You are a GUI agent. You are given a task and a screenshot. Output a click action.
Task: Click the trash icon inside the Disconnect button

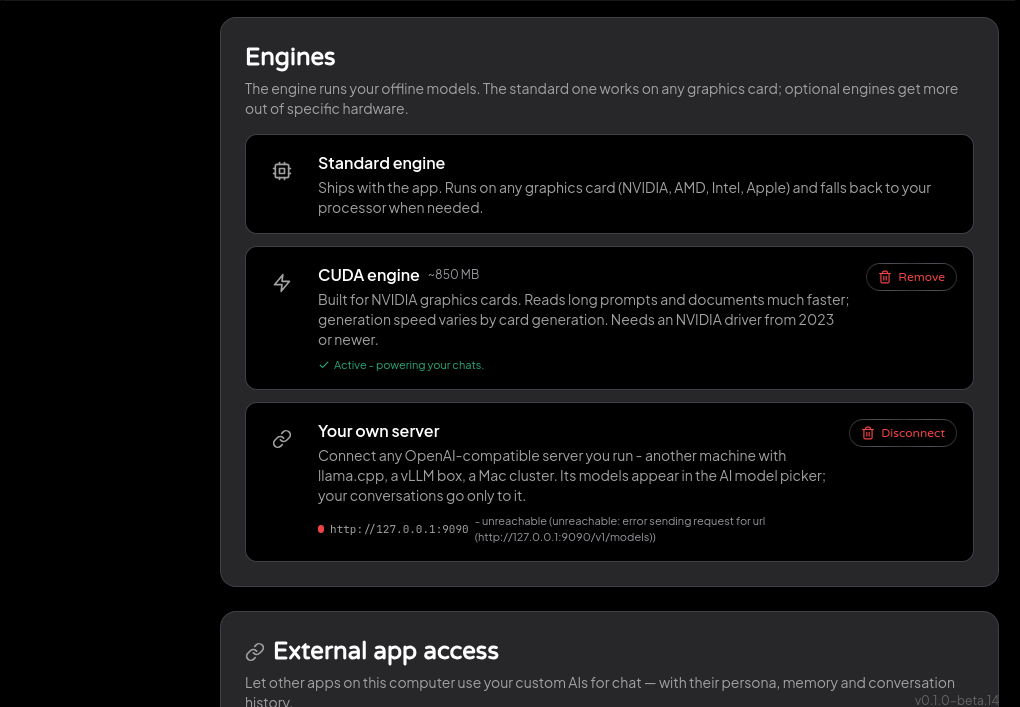868,433
